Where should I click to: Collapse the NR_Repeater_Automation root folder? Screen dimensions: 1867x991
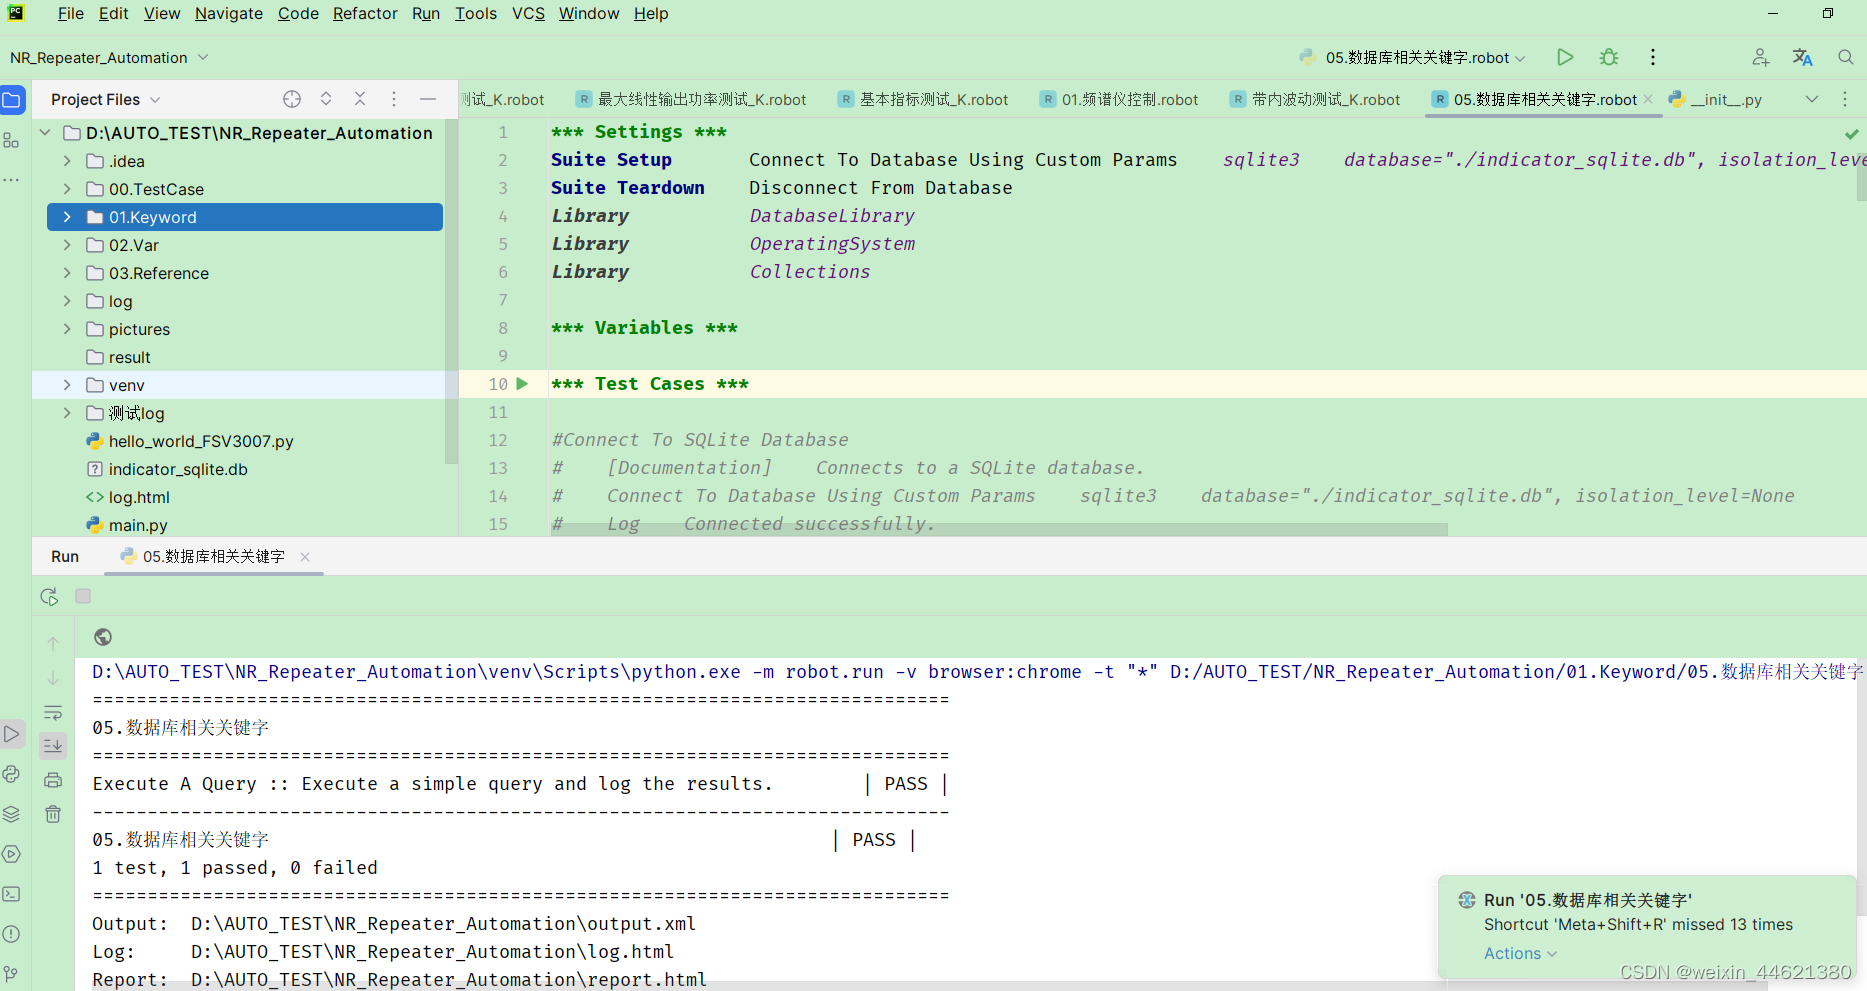(x=44, y=132)
